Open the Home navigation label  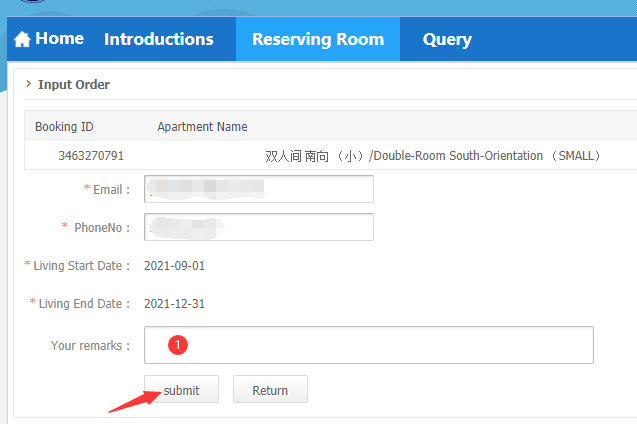click(x=60, y=39)
